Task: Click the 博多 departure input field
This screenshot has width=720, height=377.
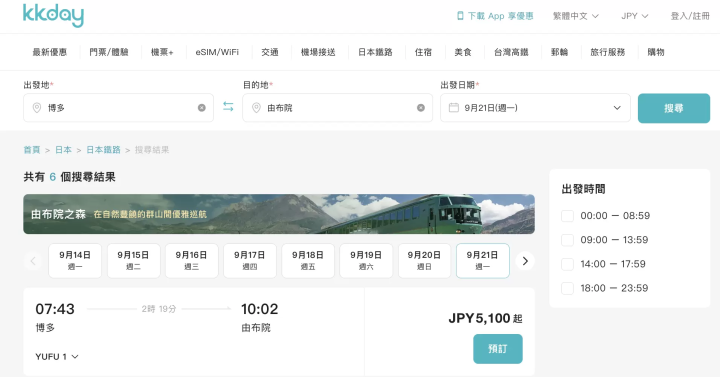Action: click(118, 108)
